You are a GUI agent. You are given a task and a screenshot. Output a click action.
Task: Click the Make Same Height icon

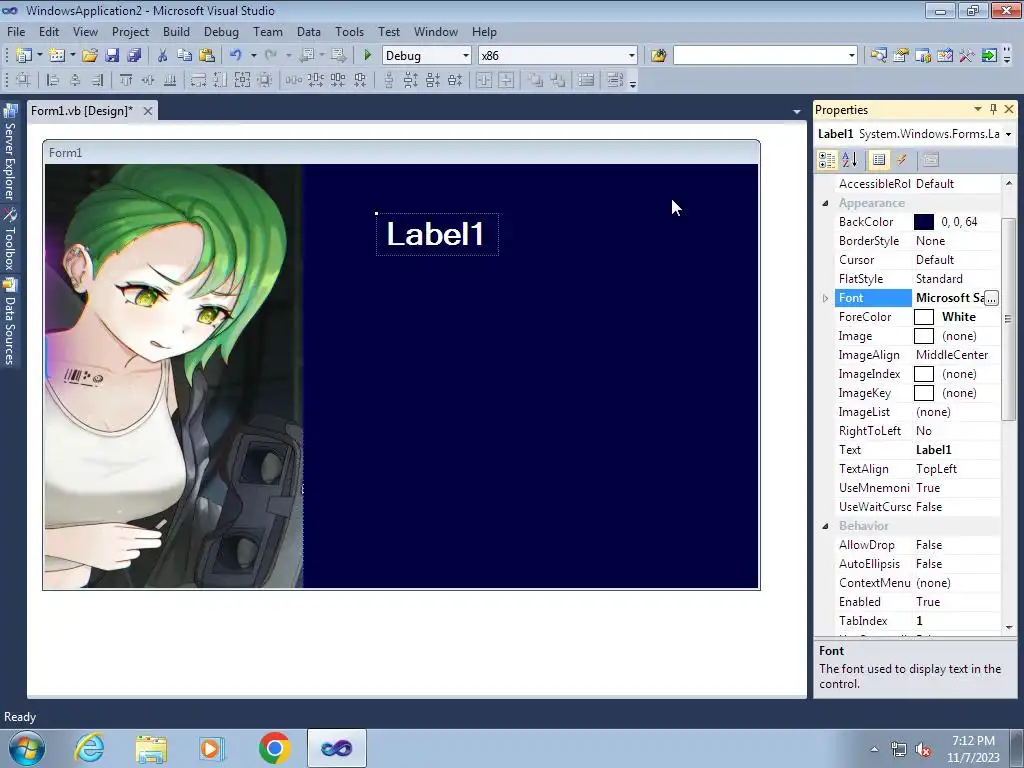[x=221, y=80]
